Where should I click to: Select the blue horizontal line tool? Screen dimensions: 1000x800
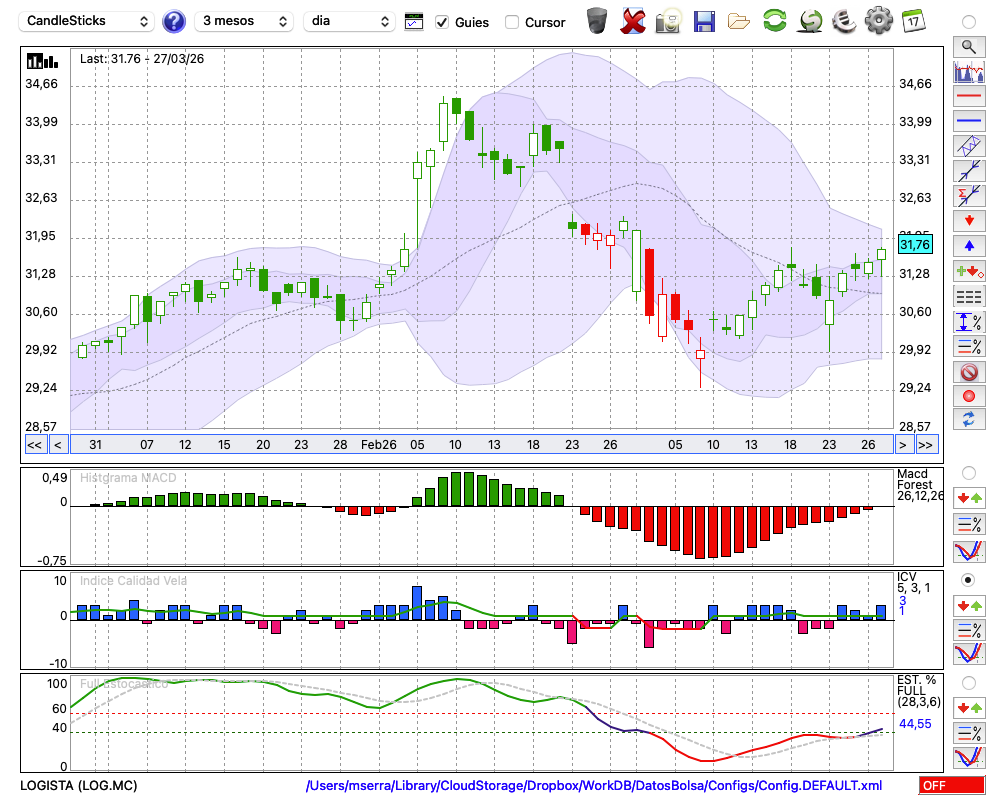click(x=968, y=121)
